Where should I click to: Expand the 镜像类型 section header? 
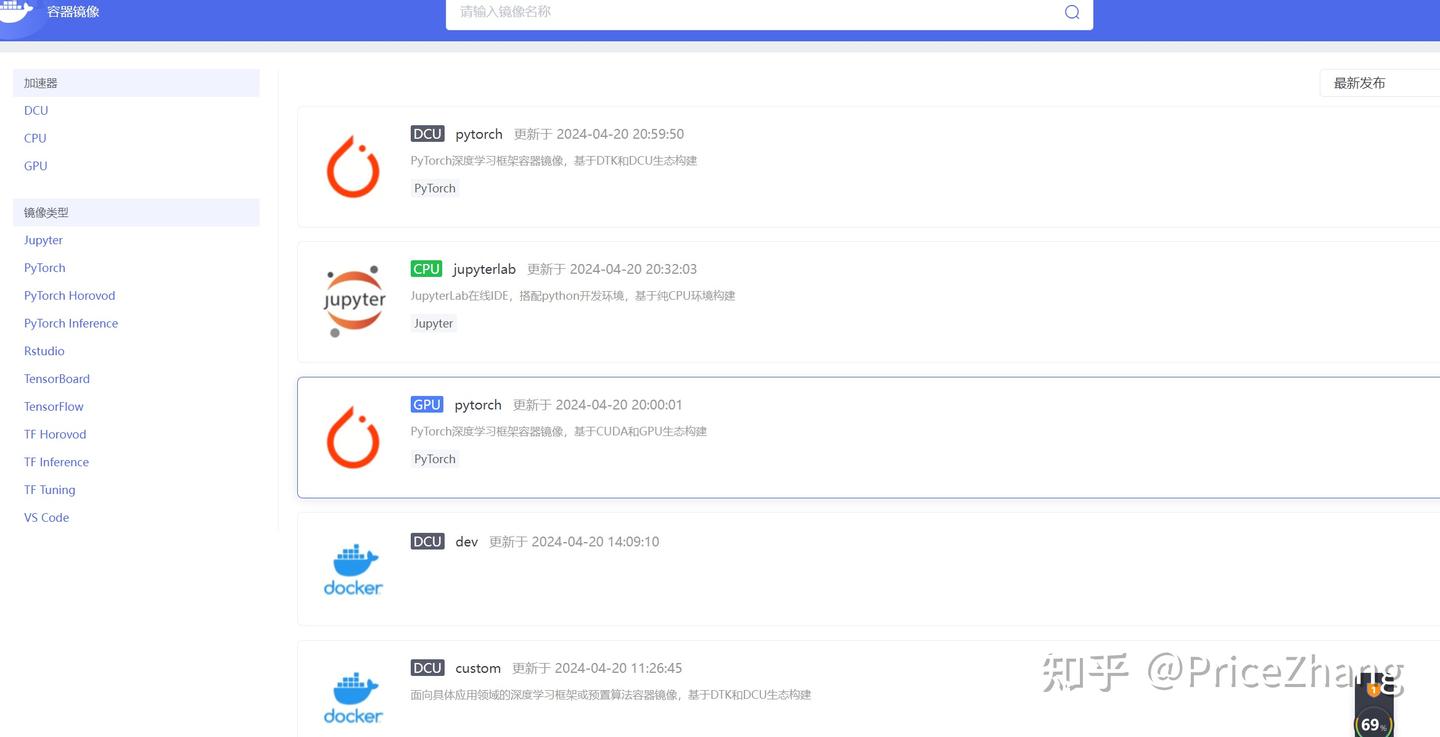click(x=45, y=212)
